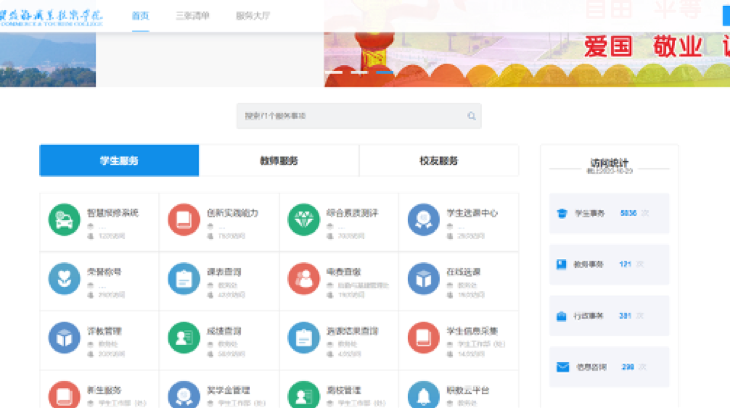Click the 职教云平台 bell icon
Viewport: 730px width, 408px height.
(423, 395)
